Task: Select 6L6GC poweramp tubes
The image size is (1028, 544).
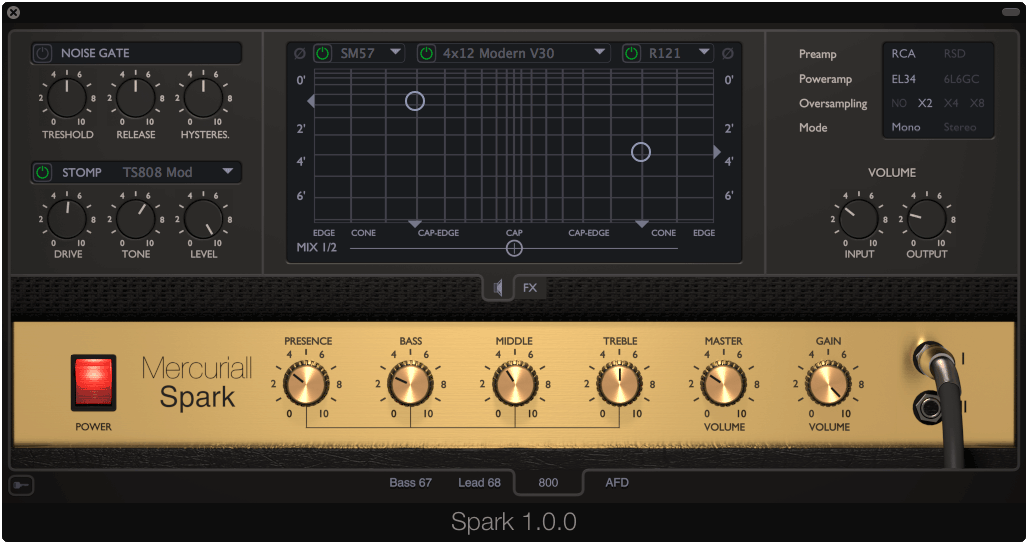Action: click(x=961, y=79)
